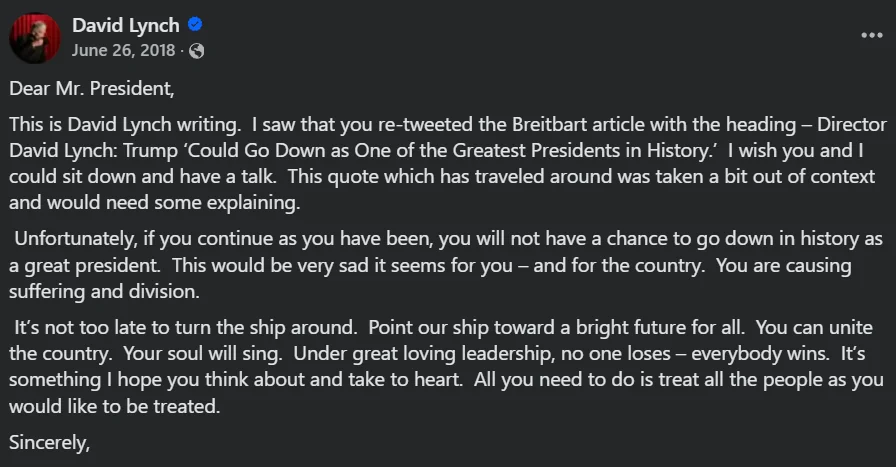Click the paragraph starting with 'Unfortunately'
This screenshot has height=467, width=896.
[x=446, y=265]
